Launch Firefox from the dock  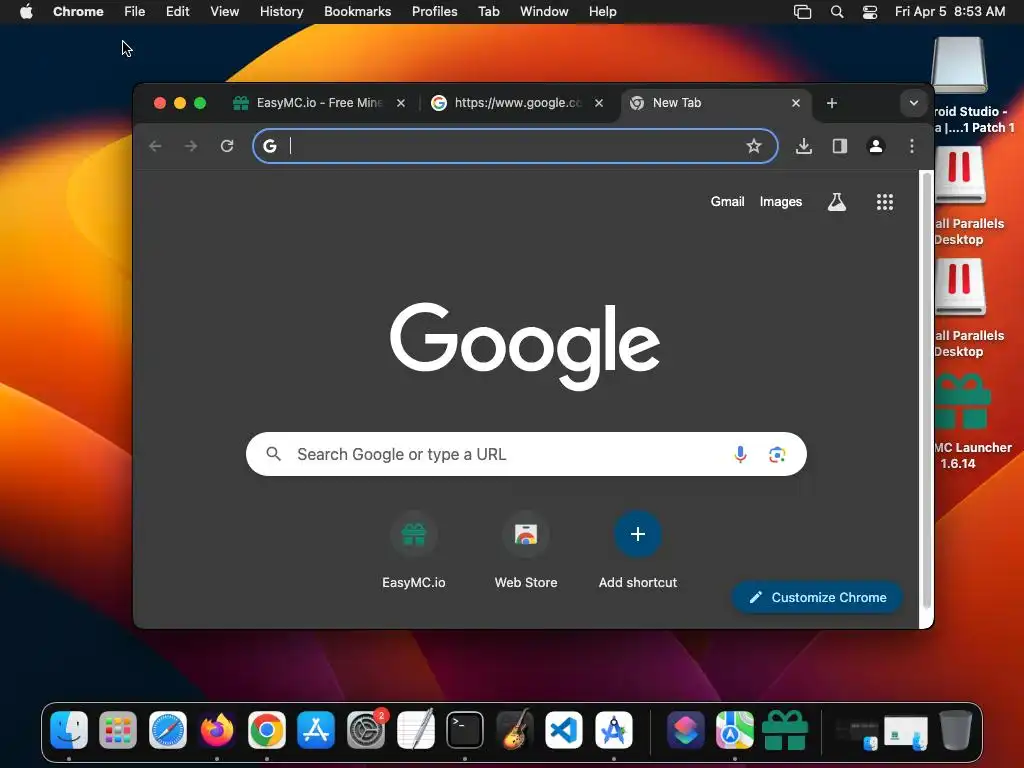coord(217,729)
